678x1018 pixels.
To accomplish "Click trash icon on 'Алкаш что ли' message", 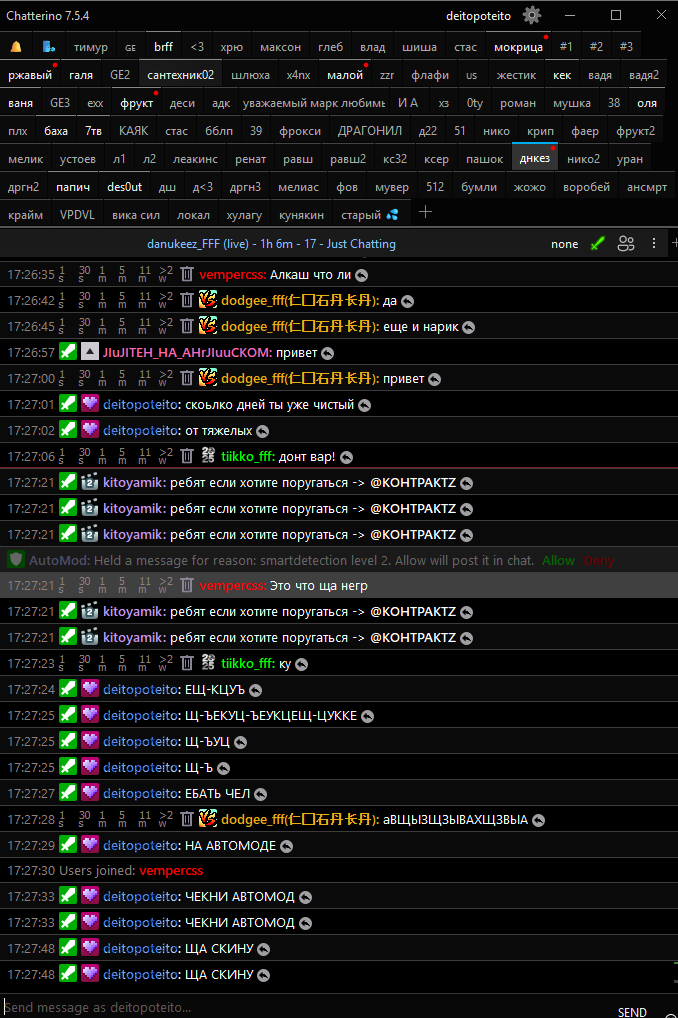I will pyautogui.click(x=186, y=274).
